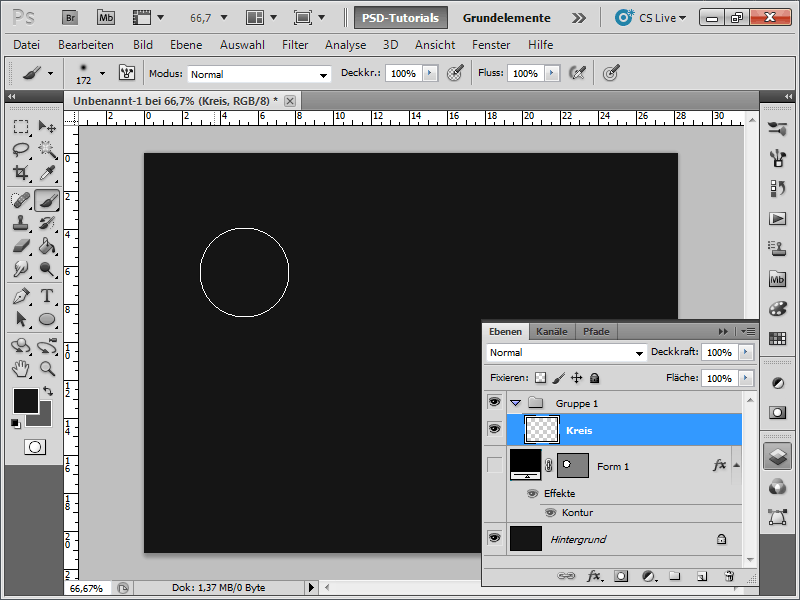
Task: Select the Rectangular Marquee tool
Action: (x=21, y=127)
